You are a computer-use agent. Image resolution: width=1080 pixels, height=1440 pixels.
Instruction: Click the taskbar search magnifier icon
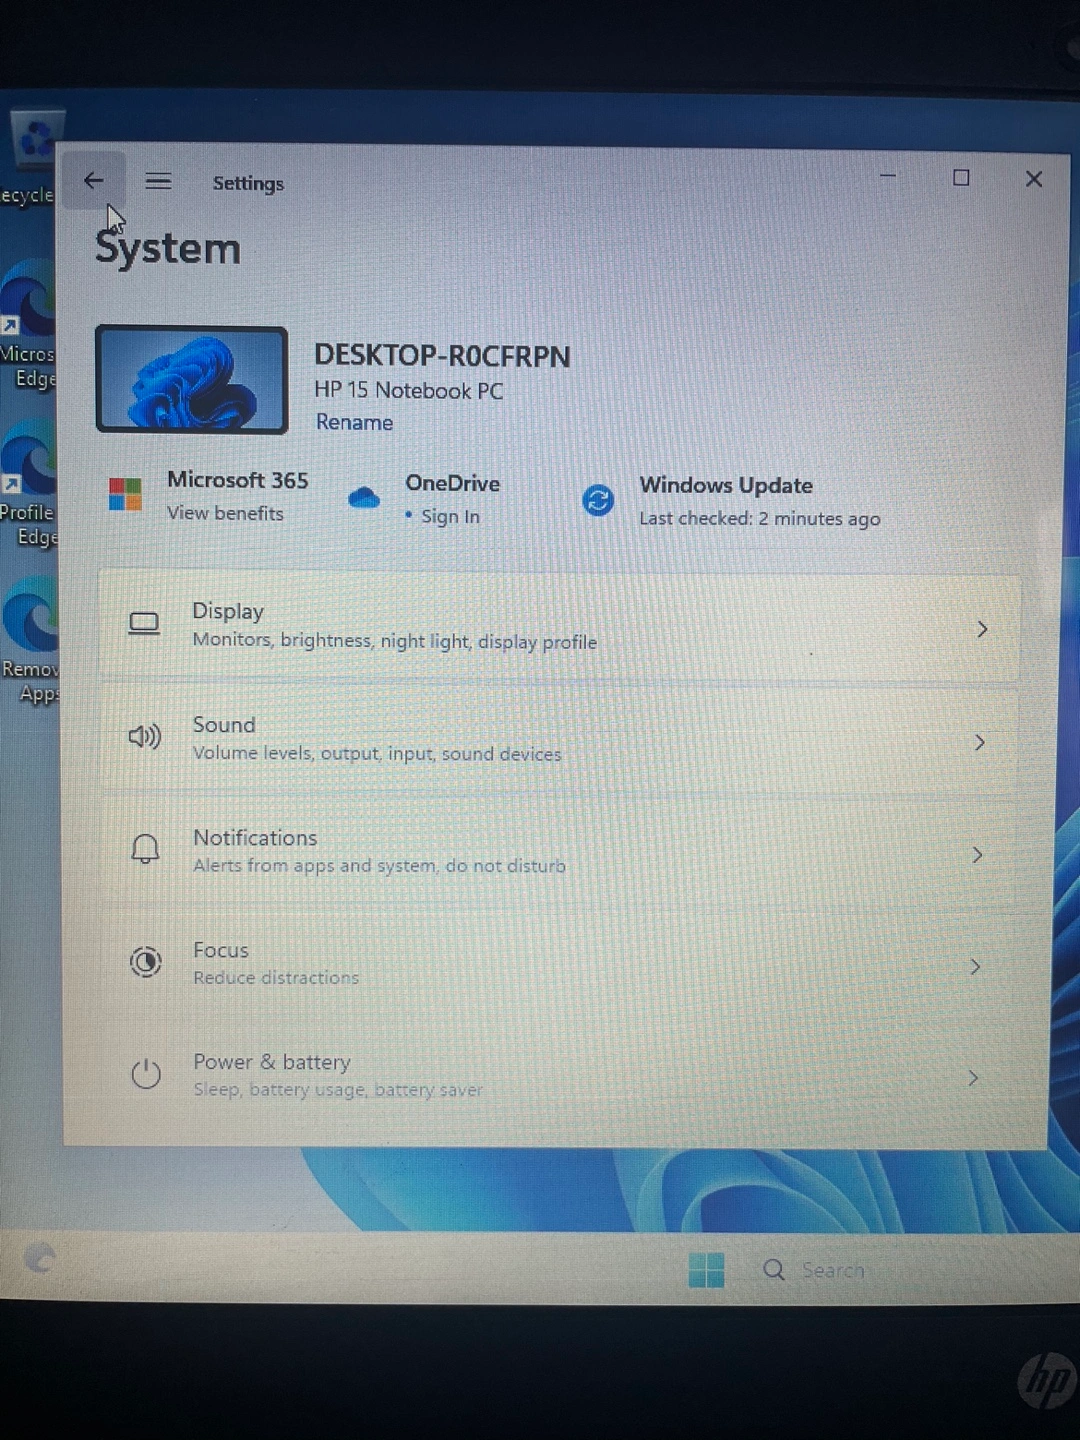pos(774,1270)
